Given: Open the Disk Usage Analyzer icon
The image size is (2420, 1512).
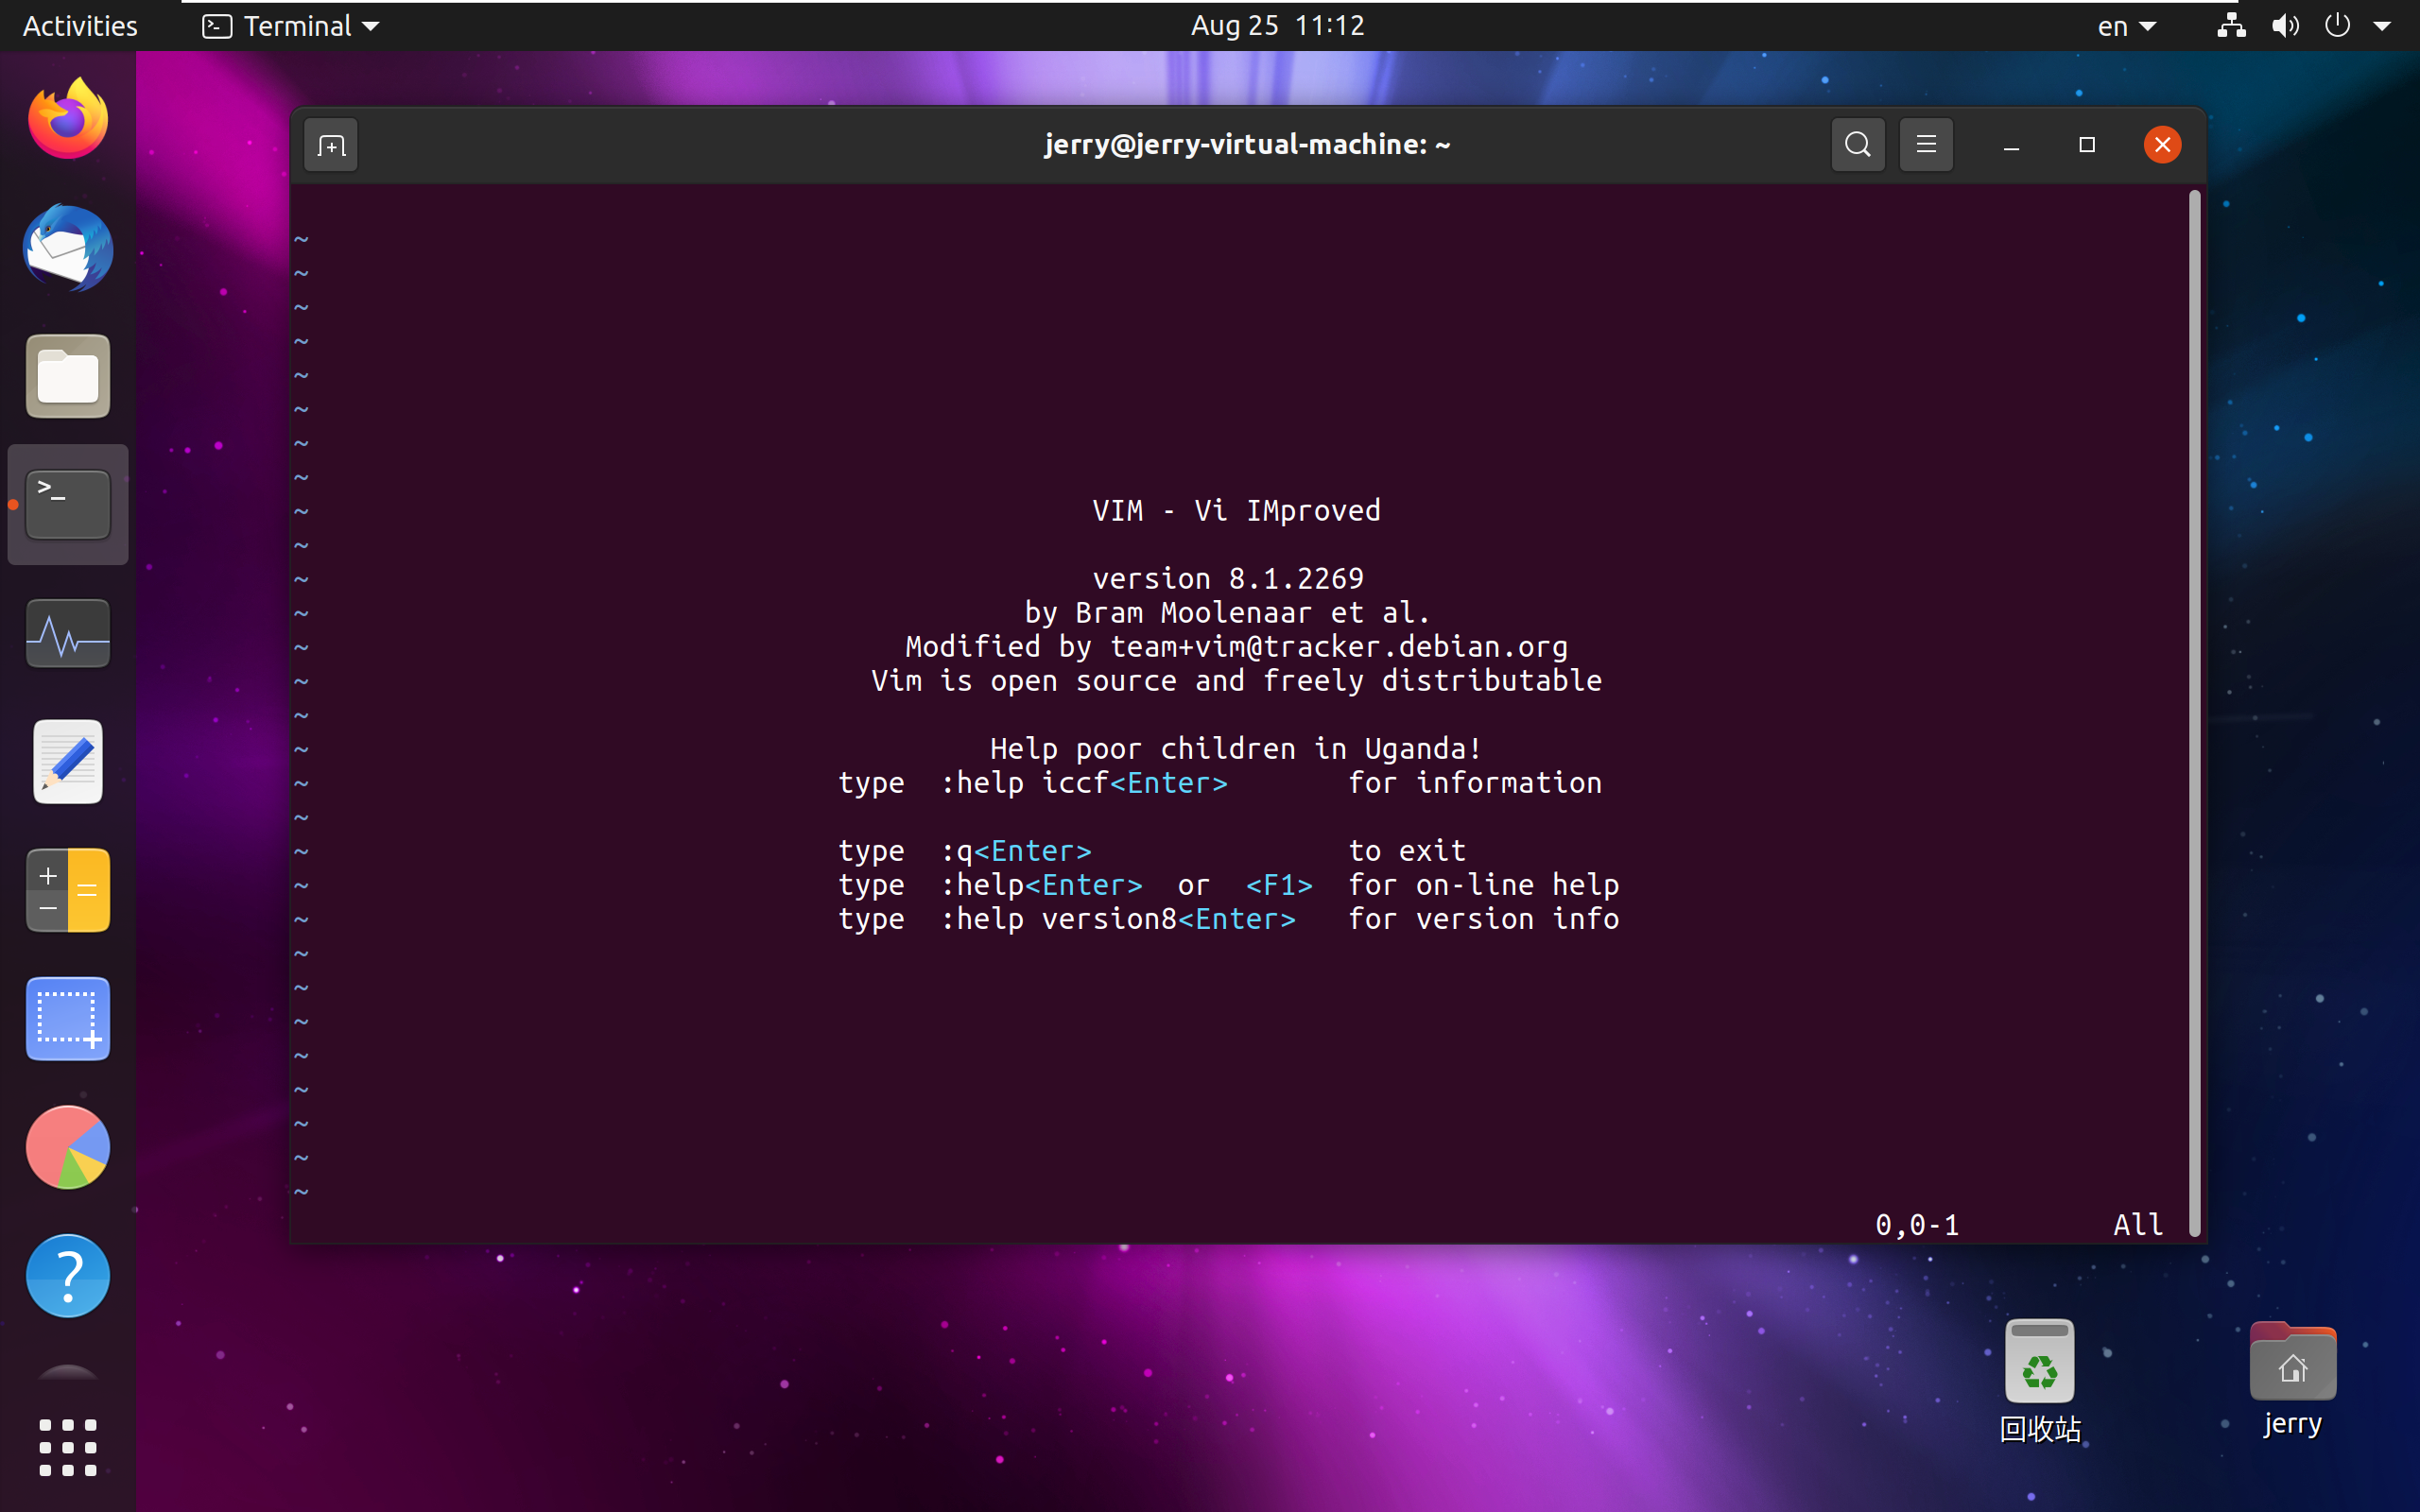Looking at the screenshot, I should (x=68, y=1147).
